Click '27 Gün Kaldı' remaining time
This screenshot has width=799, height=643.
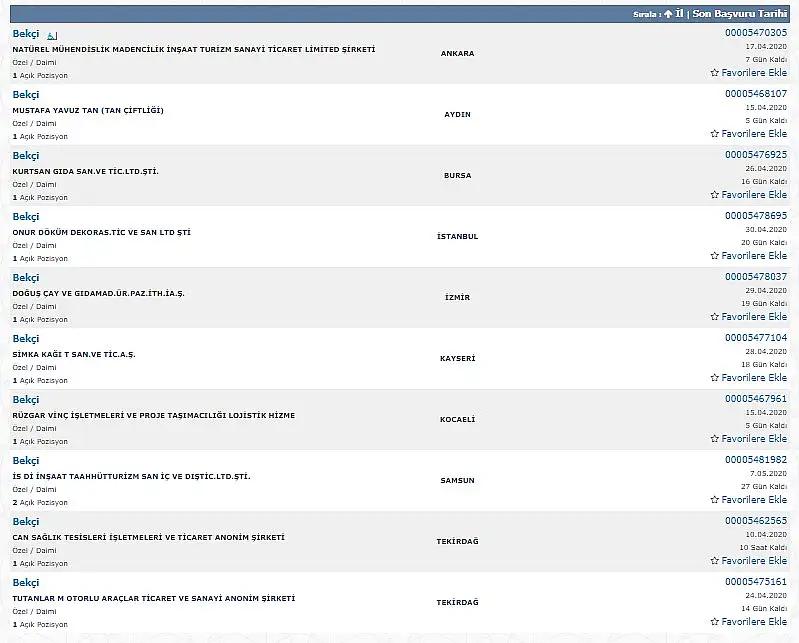764,487
